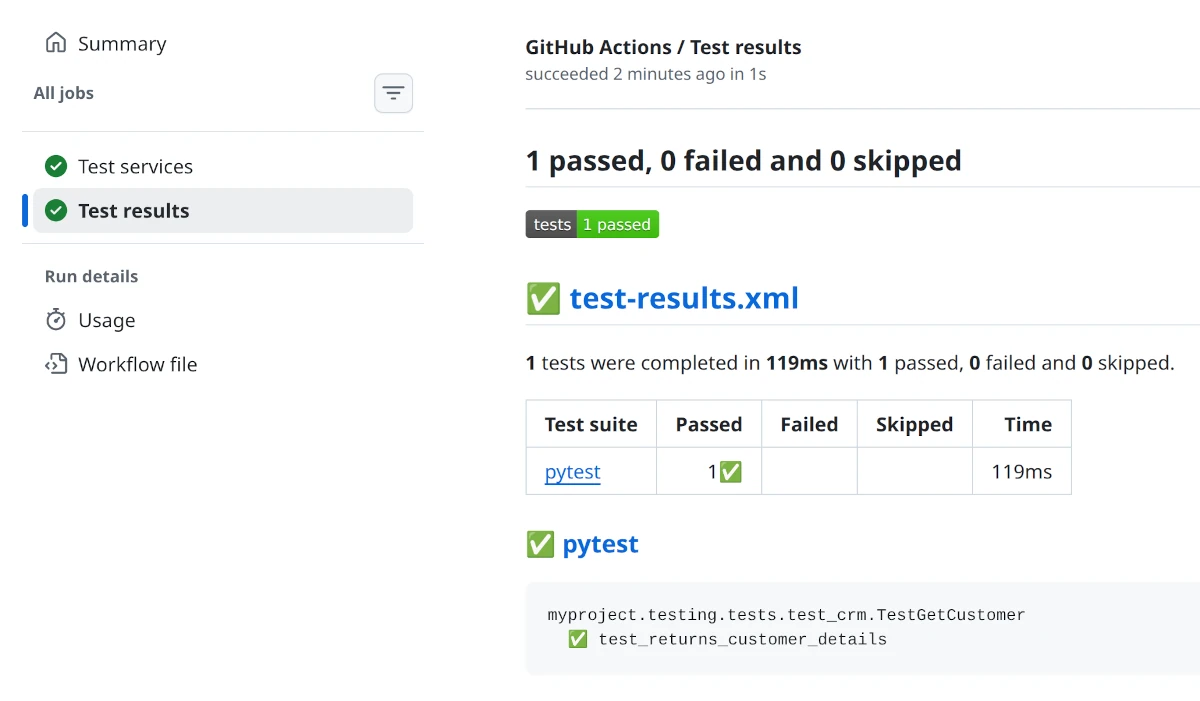Click the Passed column header
The image size is (1200, 701).
708,425
